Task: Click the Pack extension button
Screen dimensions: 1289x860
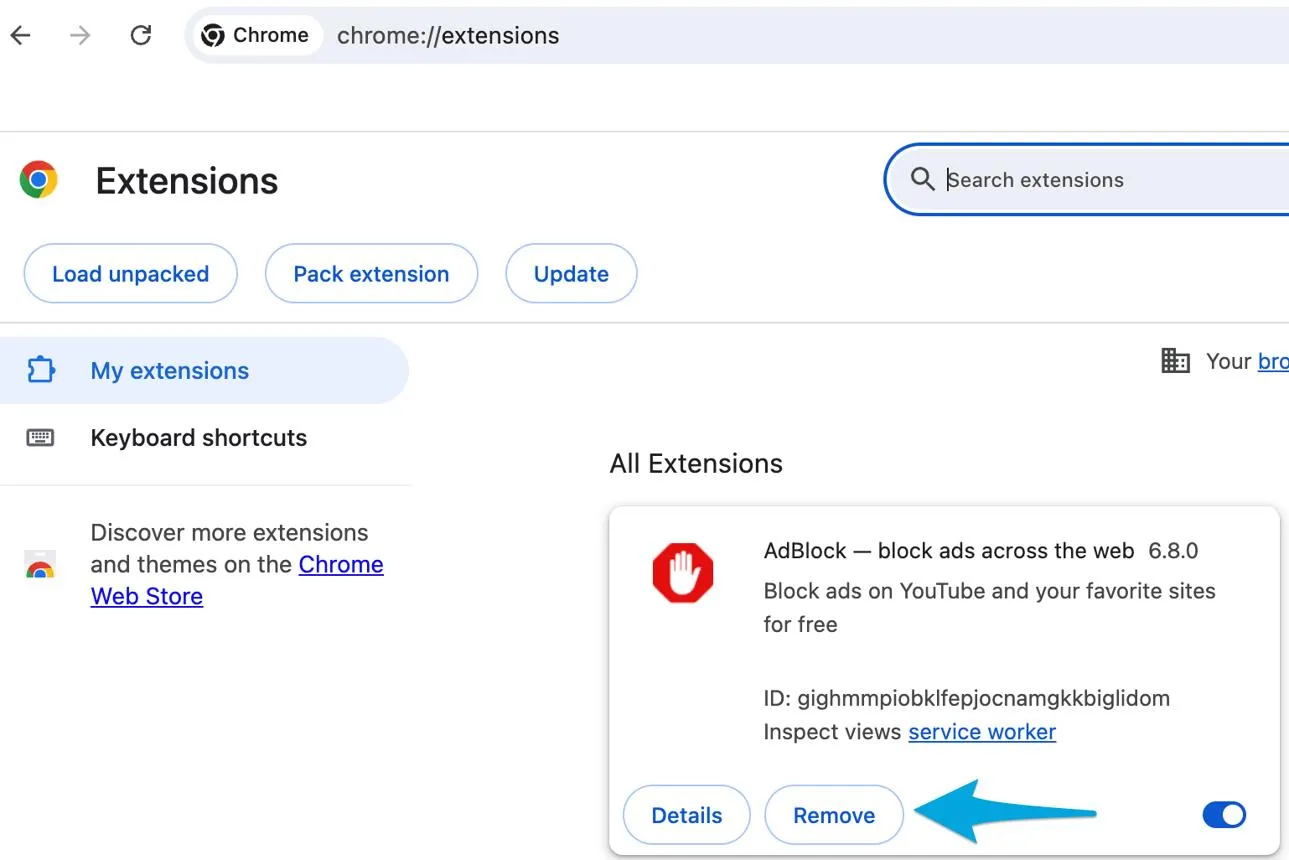Action: (371, 274)
